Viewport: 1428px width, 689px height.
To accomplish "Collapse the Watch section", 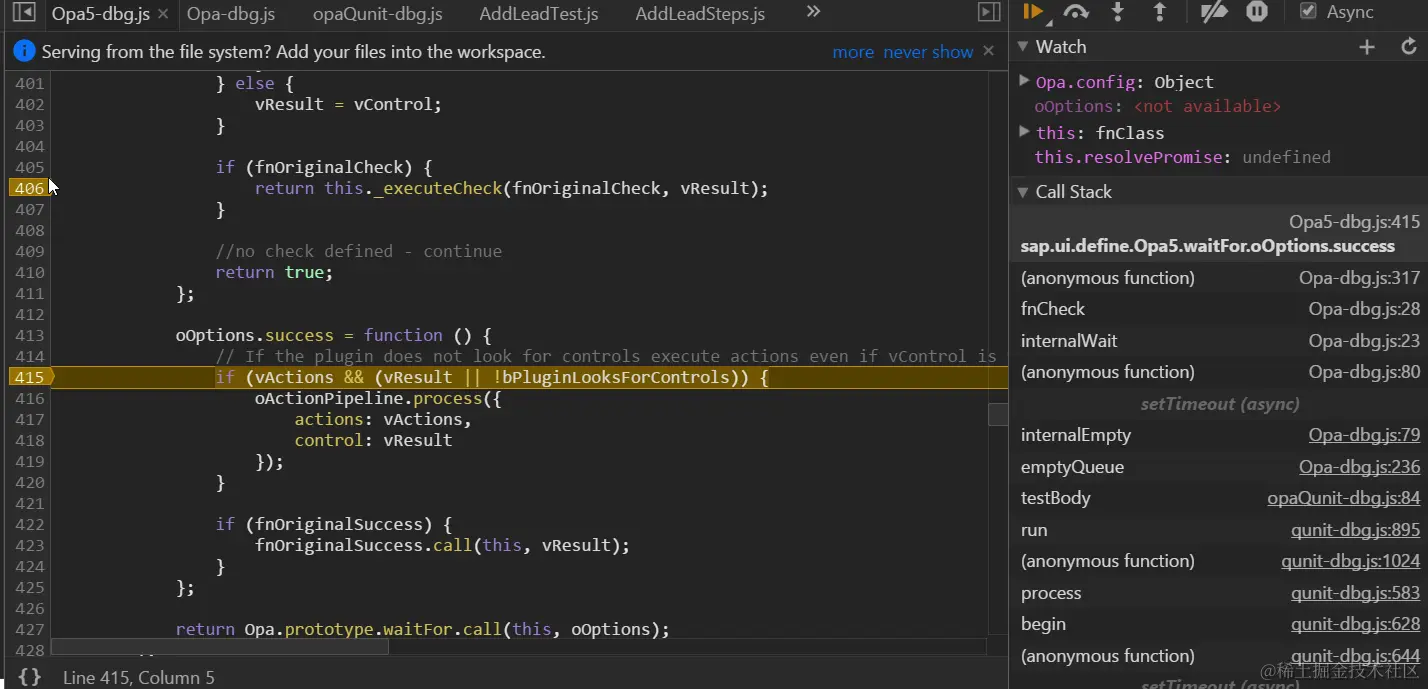I will point(1022,47).
